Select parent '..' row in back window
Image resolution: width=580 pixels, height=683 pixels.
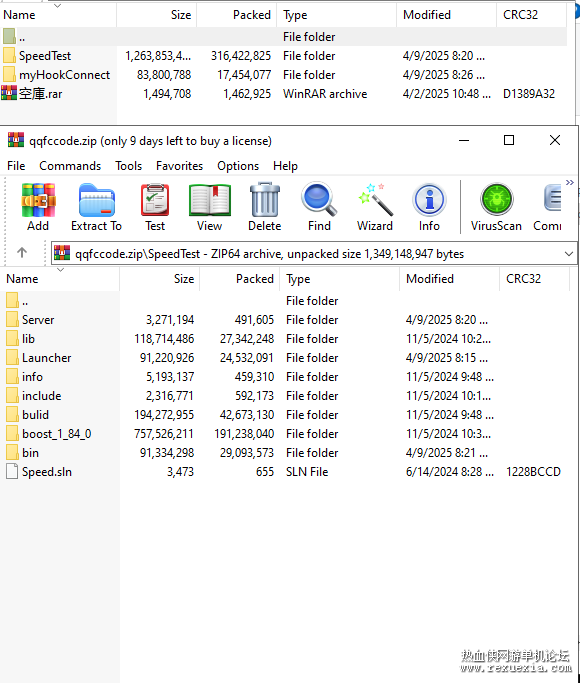pyautogui.click(x=283, y=37)
